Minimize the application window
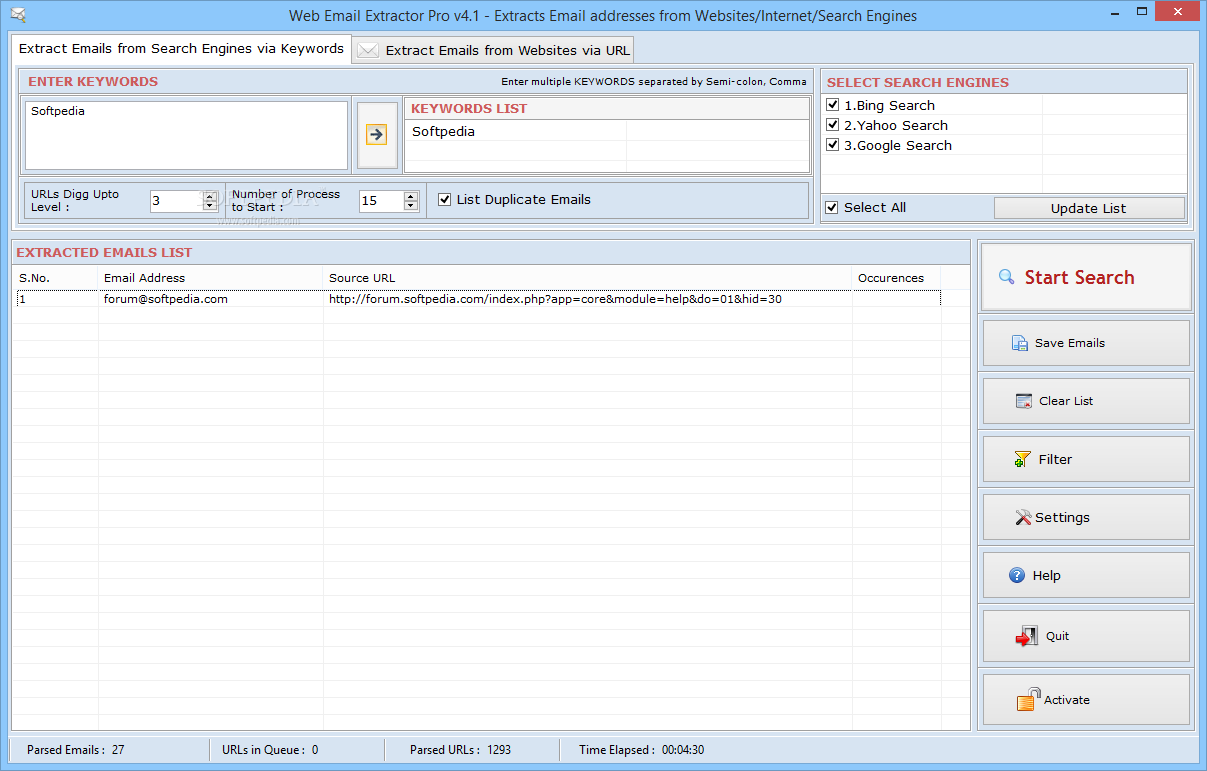The width and height of the screenshot is (1207, 771). pos(1115,13)
